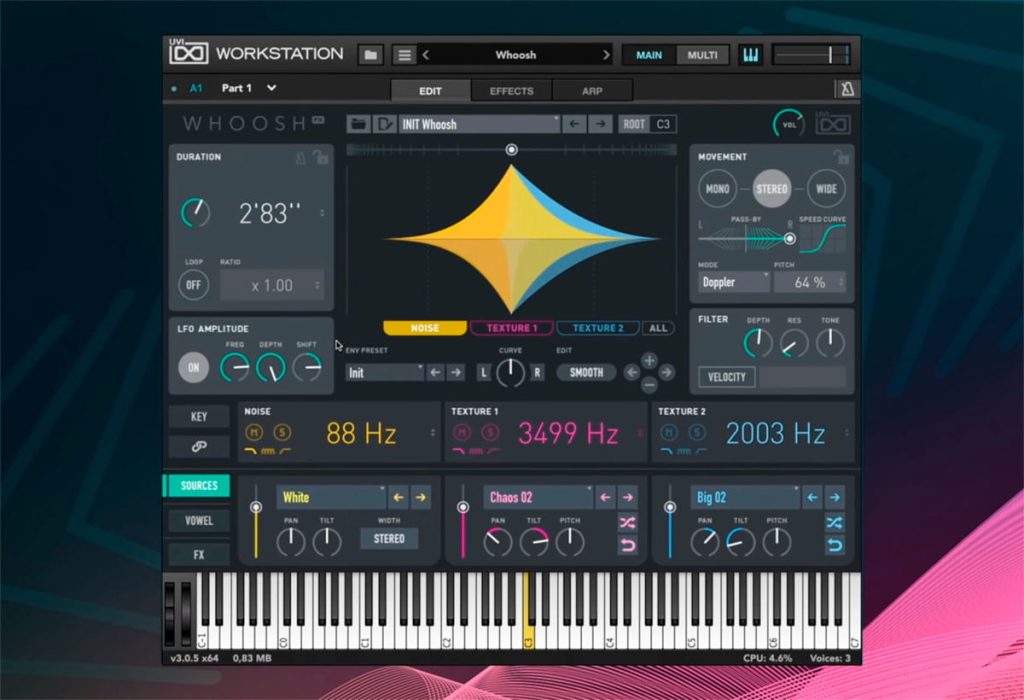Shuffle Texture 1 source with pink randomize icon
This screenshot has width=1024, height=700.
click(628, 522)
